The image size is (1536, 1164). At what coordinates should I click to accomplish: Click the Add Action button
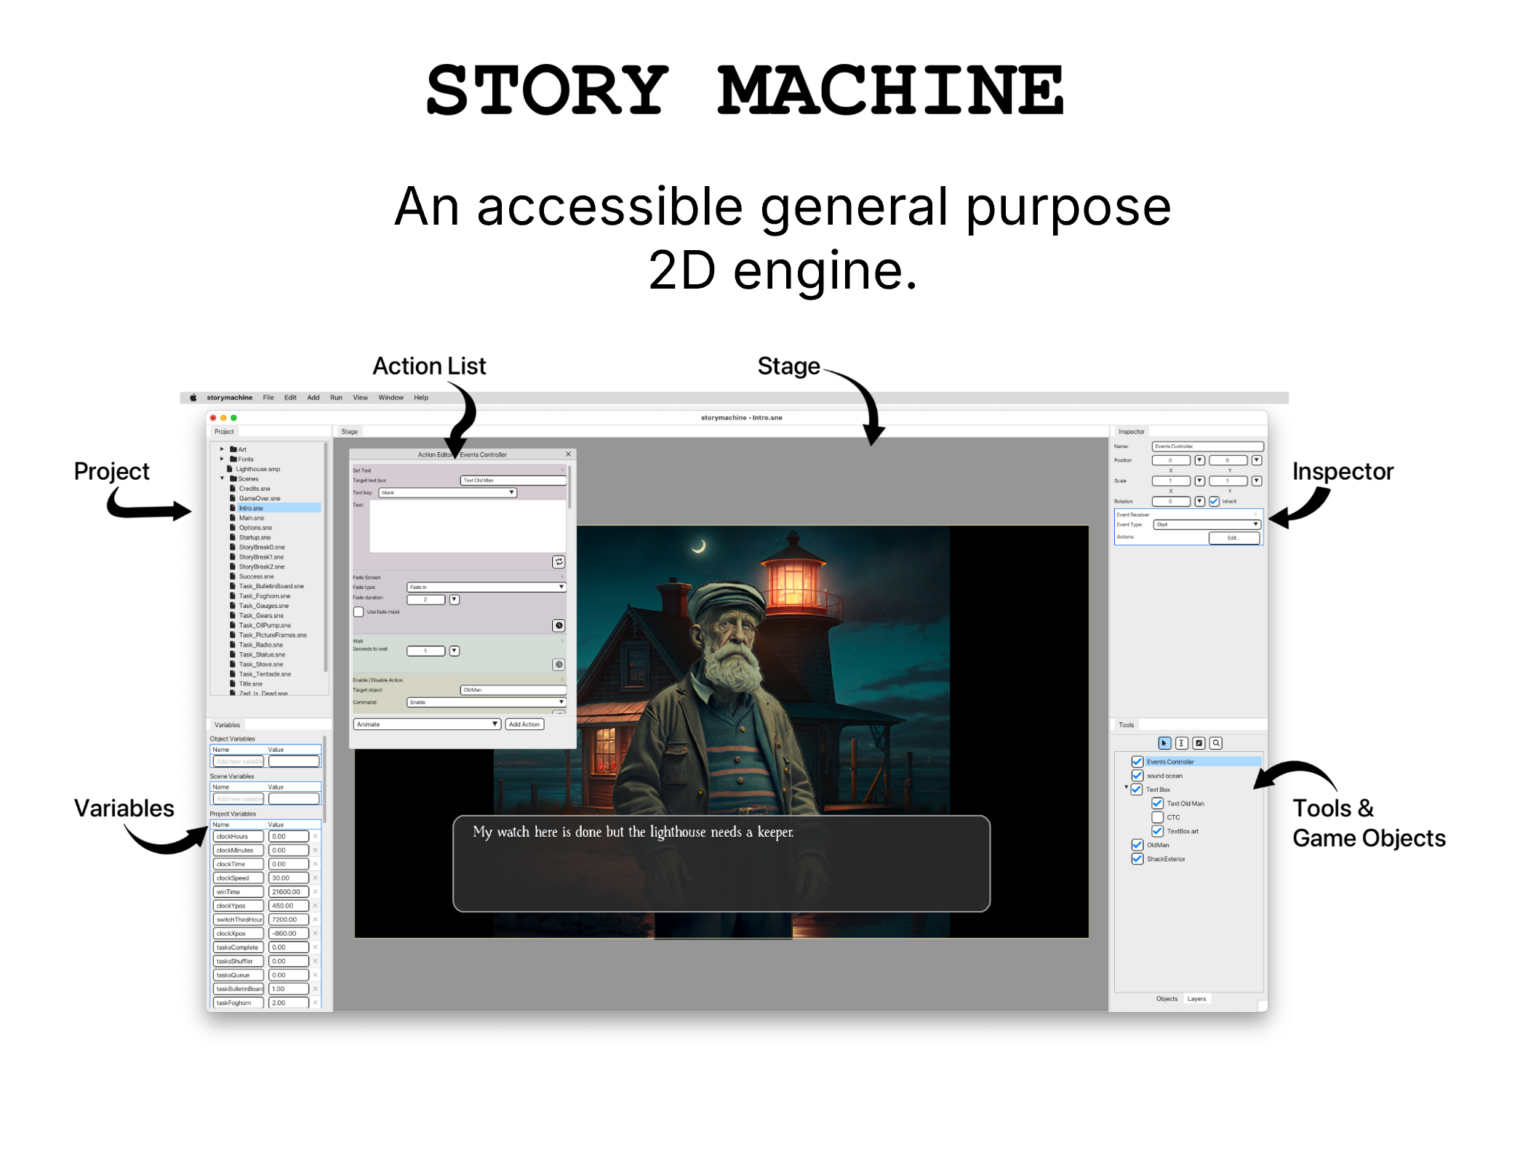coord(524,724)
